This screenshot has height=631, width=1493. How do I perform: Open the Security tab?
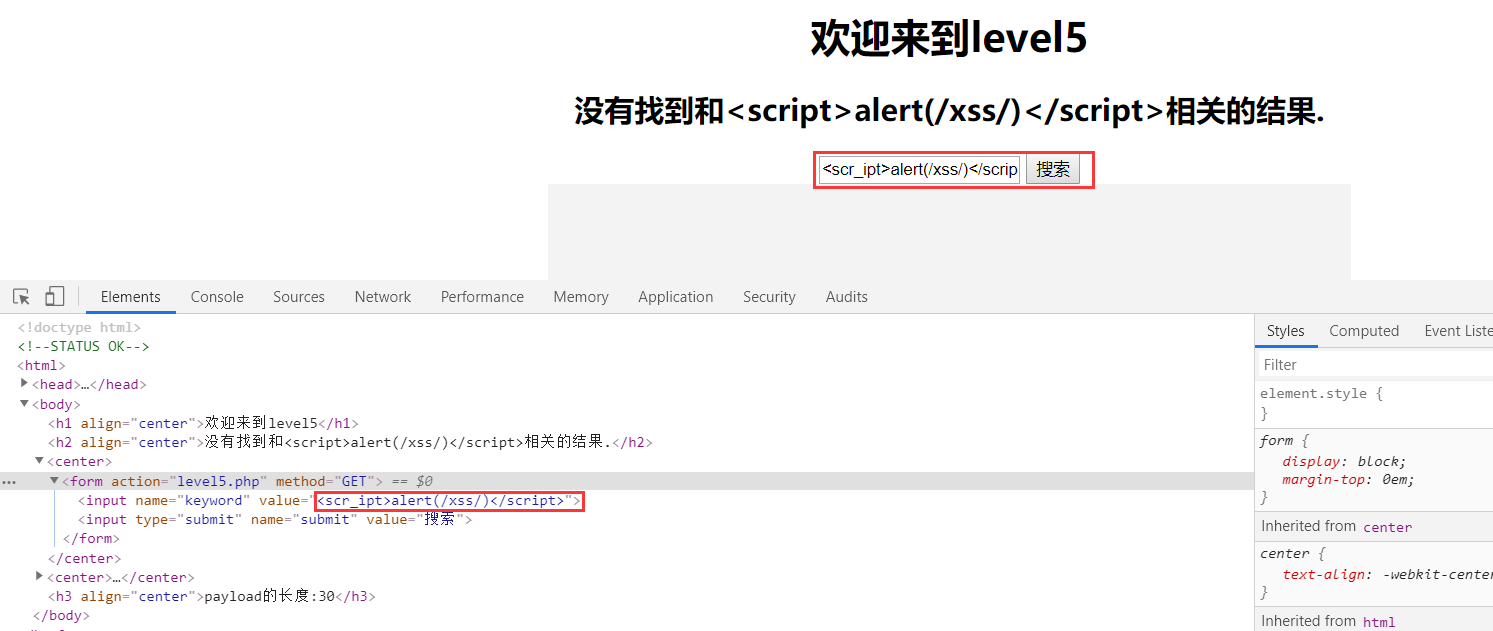pos(769,297)
